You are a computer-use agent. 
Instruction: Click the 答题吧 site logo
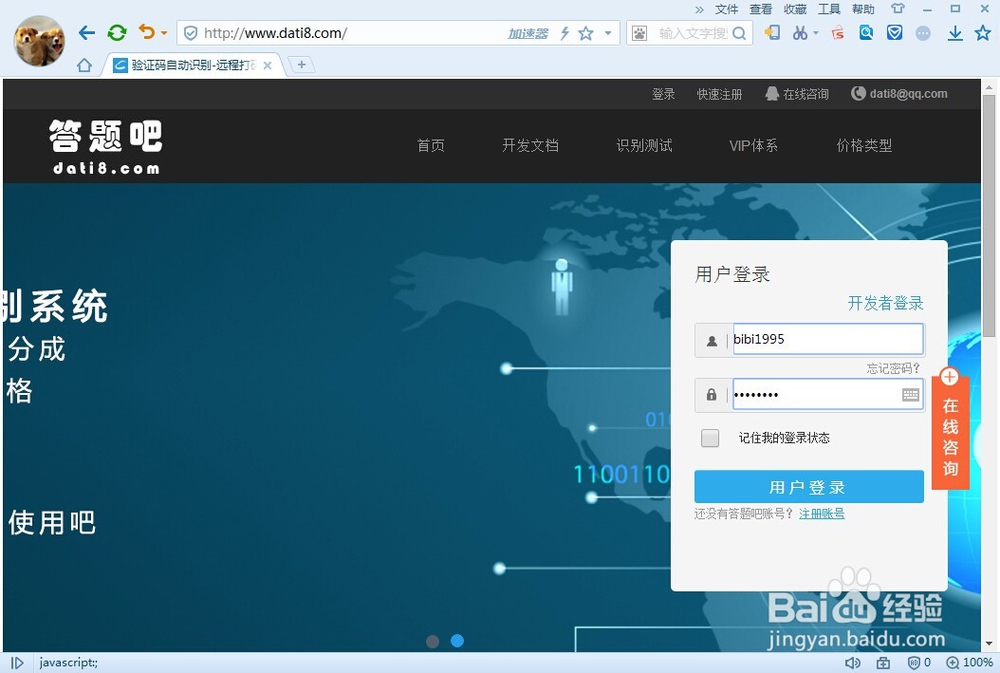click(106, 147)
